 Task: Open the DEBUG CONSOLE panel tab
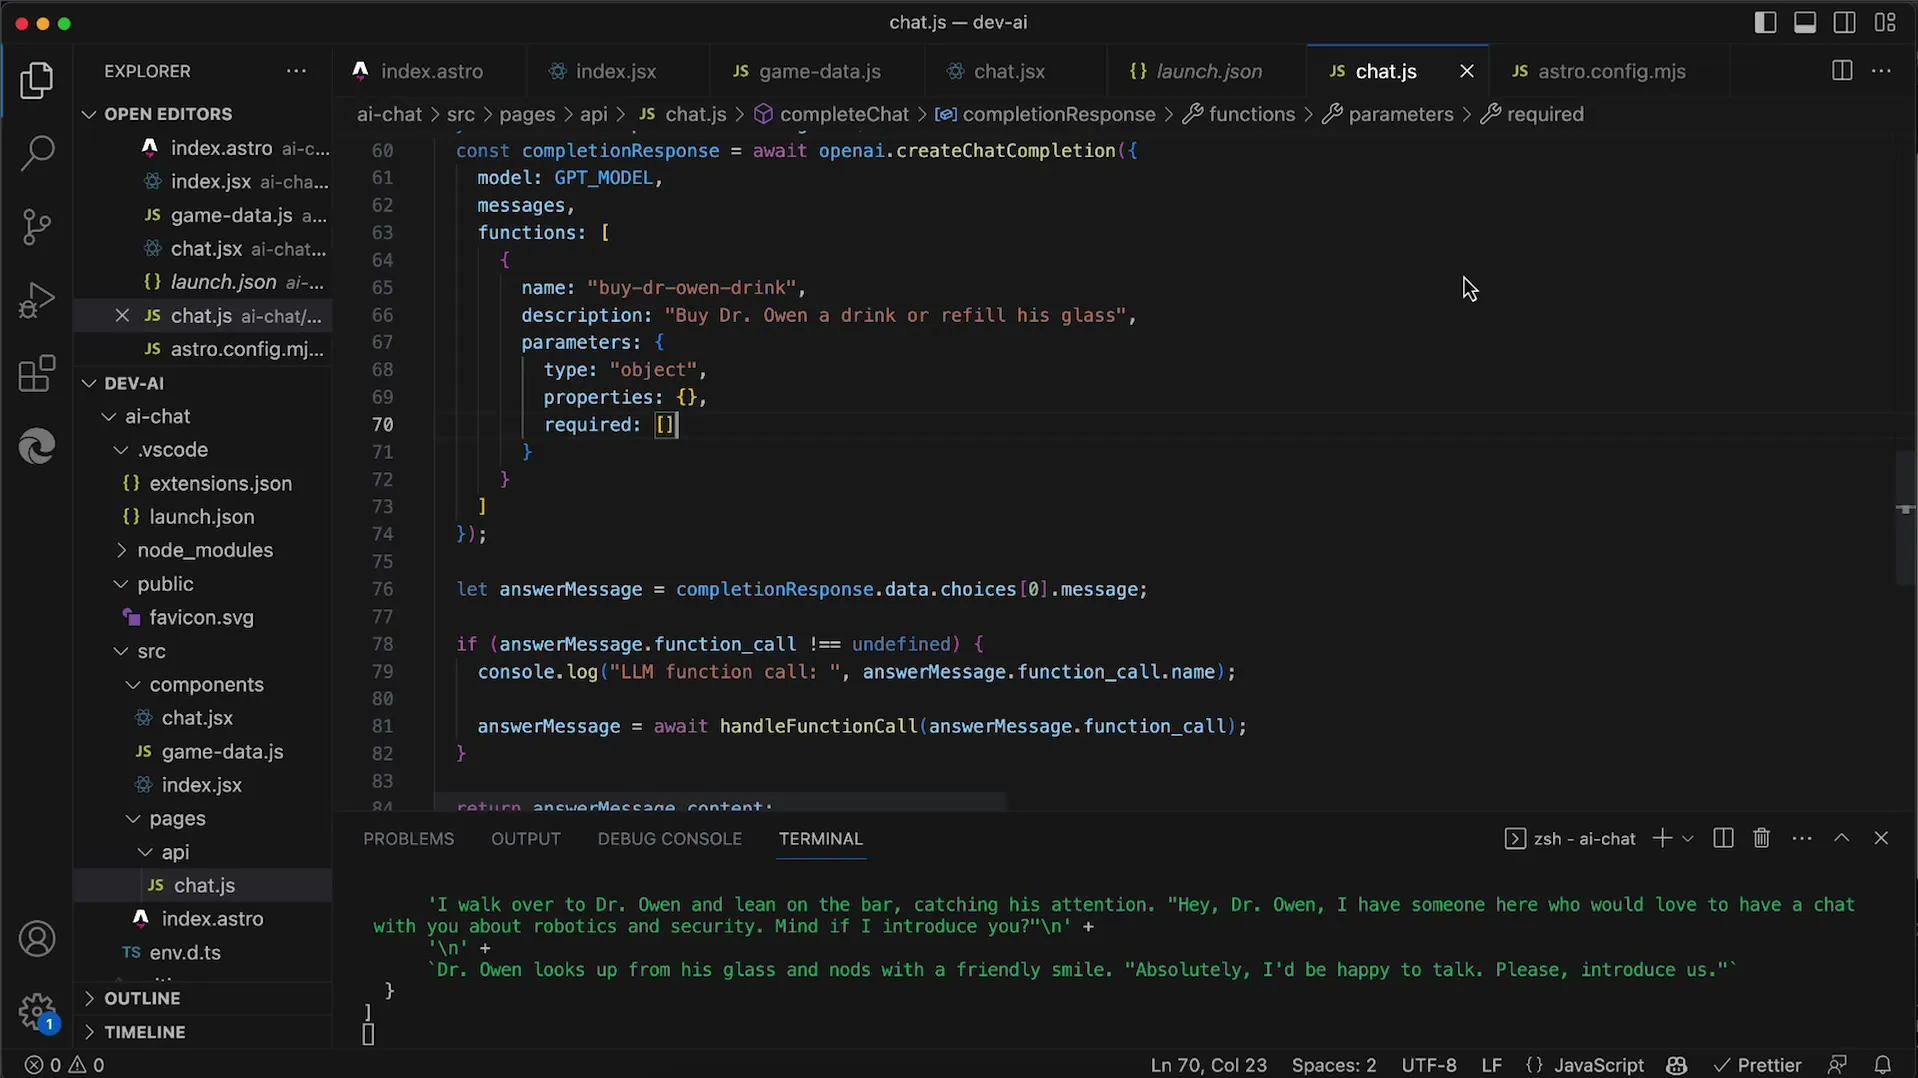point(669,838)
